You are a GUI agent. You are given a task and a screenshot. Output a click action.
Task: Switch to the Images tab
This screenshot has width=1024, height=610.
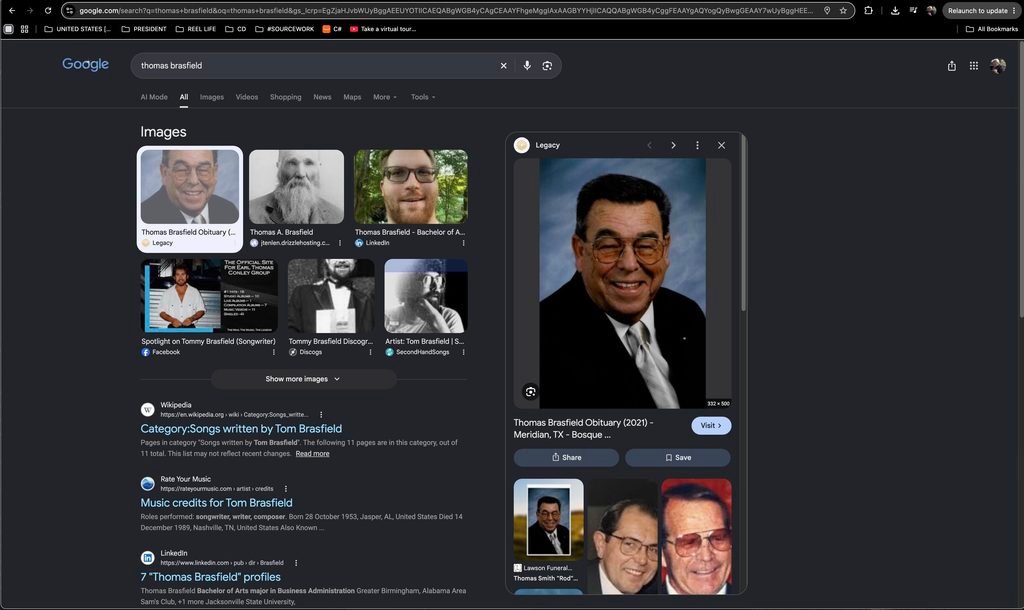click(x=212, y=97)
